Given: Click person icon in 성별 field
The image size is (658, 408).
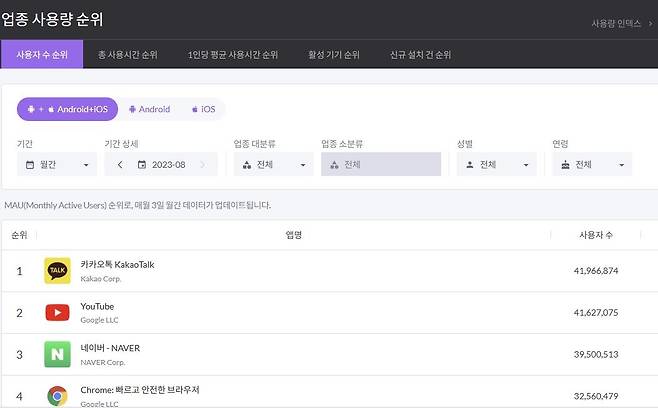Looking at the screenshot, I should [470, 165].
